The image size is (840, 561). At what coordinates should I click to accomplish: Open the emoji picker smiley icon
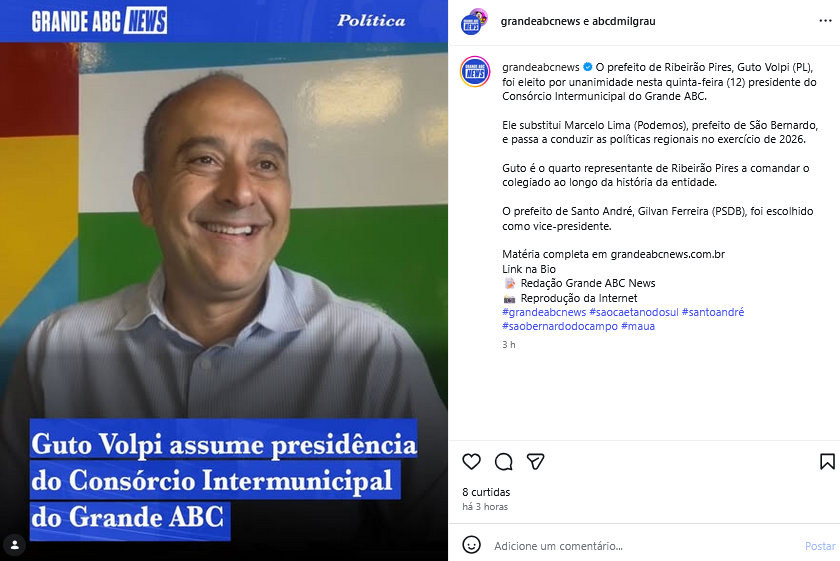tap(471, 545)
